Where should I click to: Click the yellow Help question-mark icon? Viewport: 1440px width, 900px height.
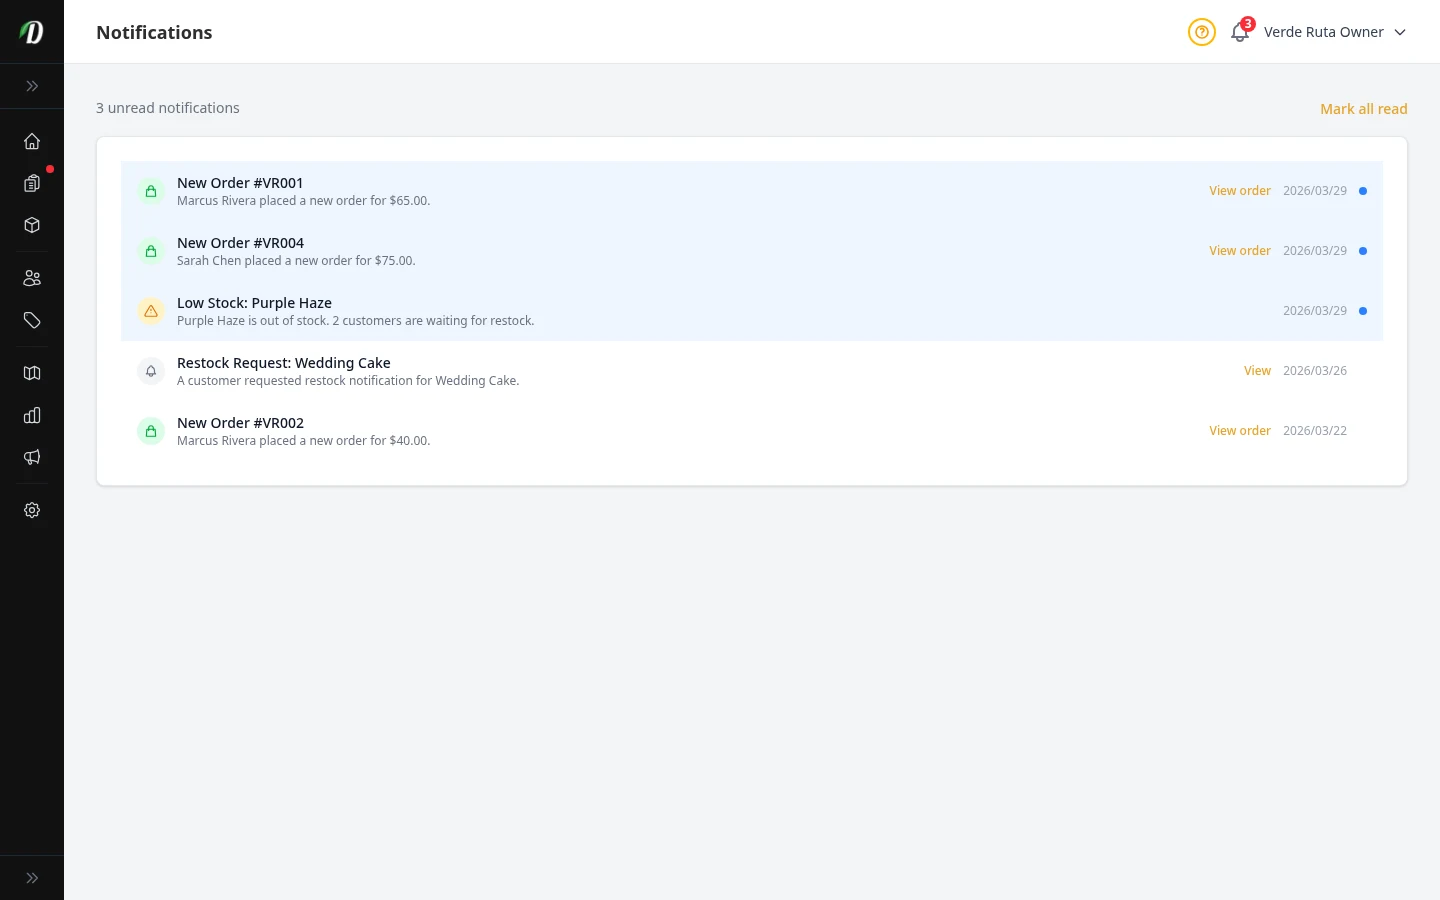[1201, 32]
